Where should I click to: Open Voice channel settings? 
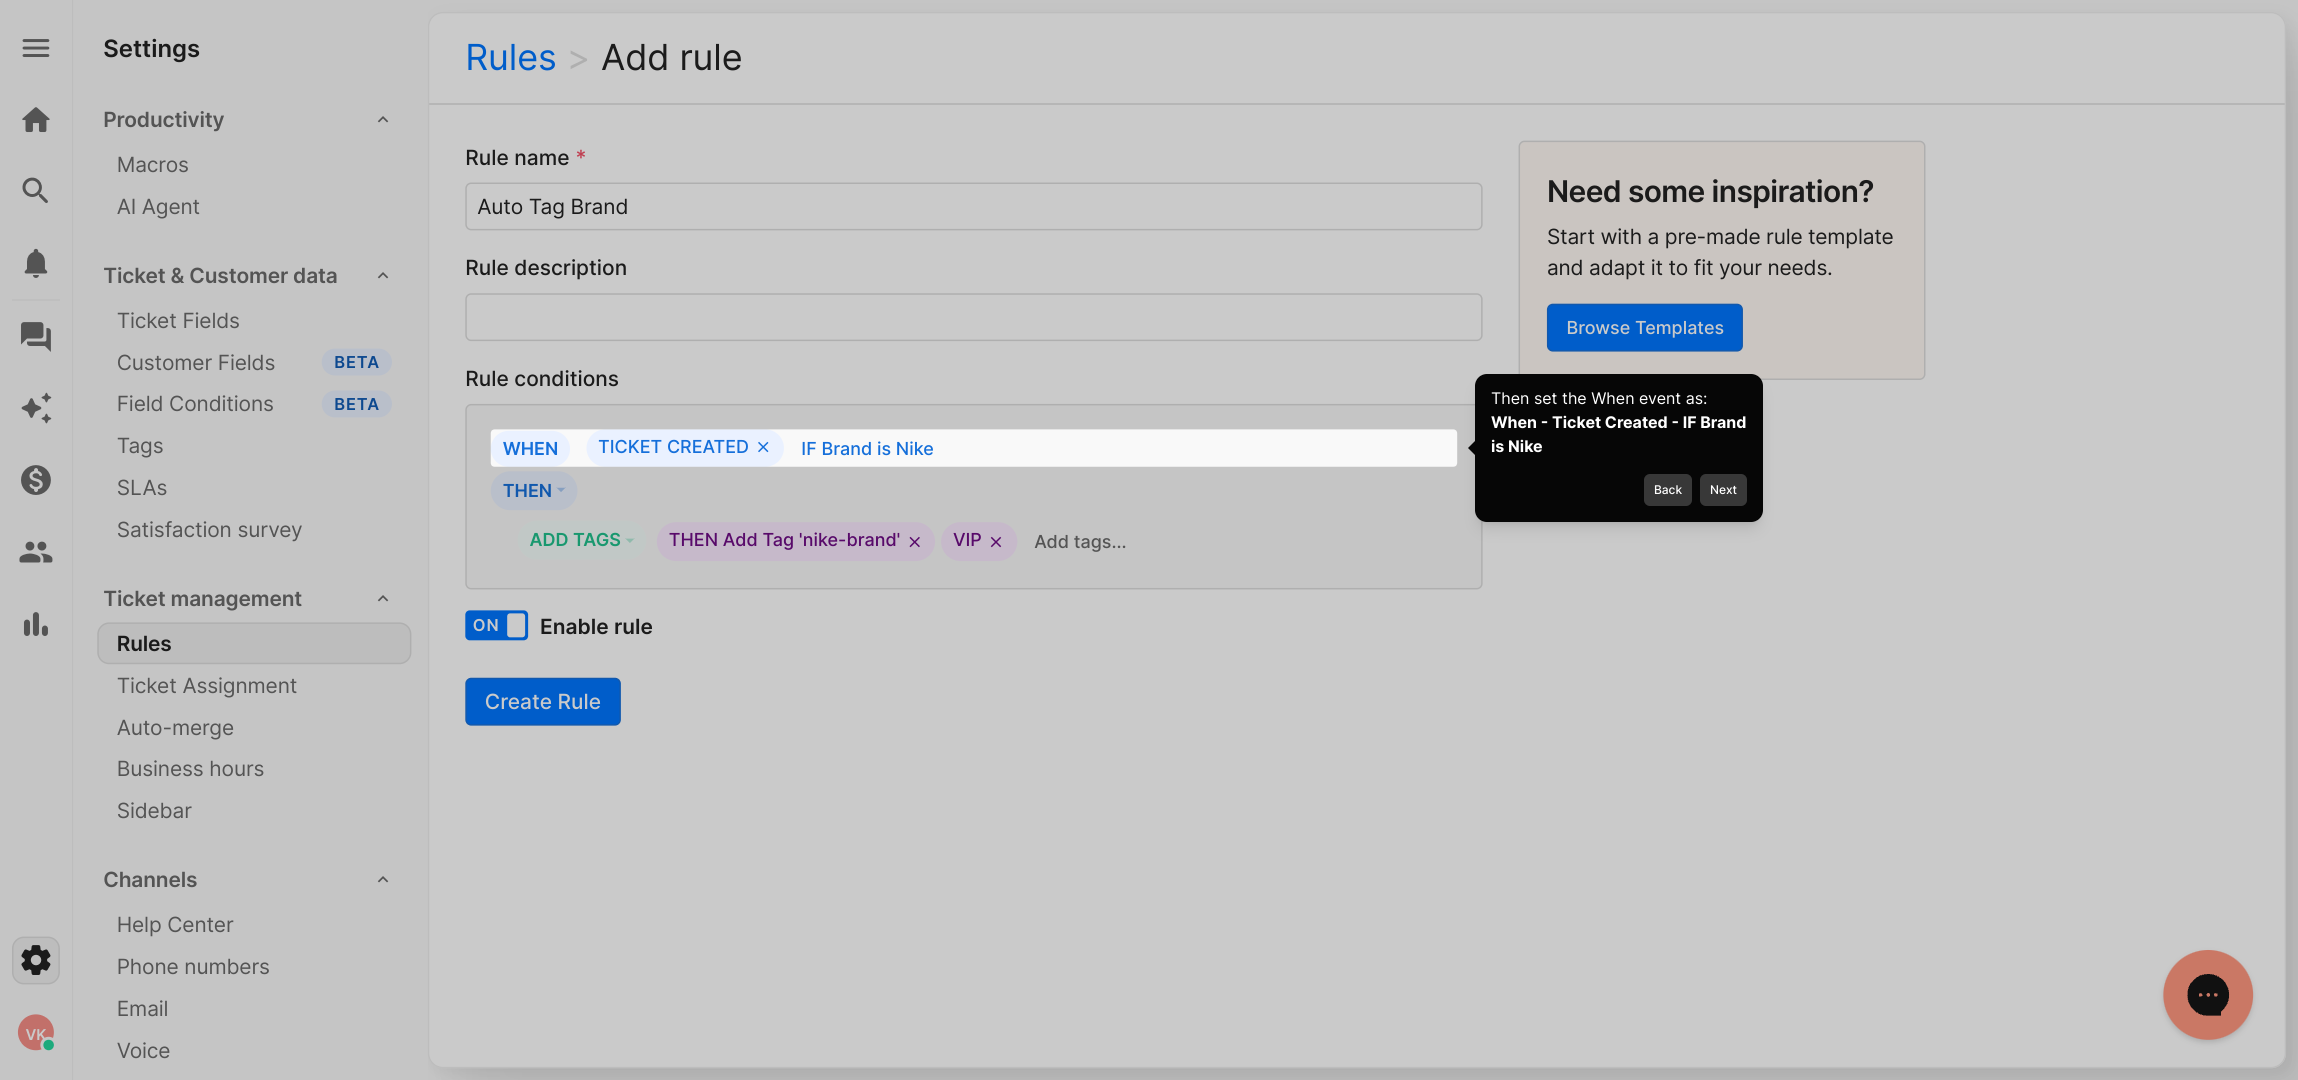click(143, 1051)
